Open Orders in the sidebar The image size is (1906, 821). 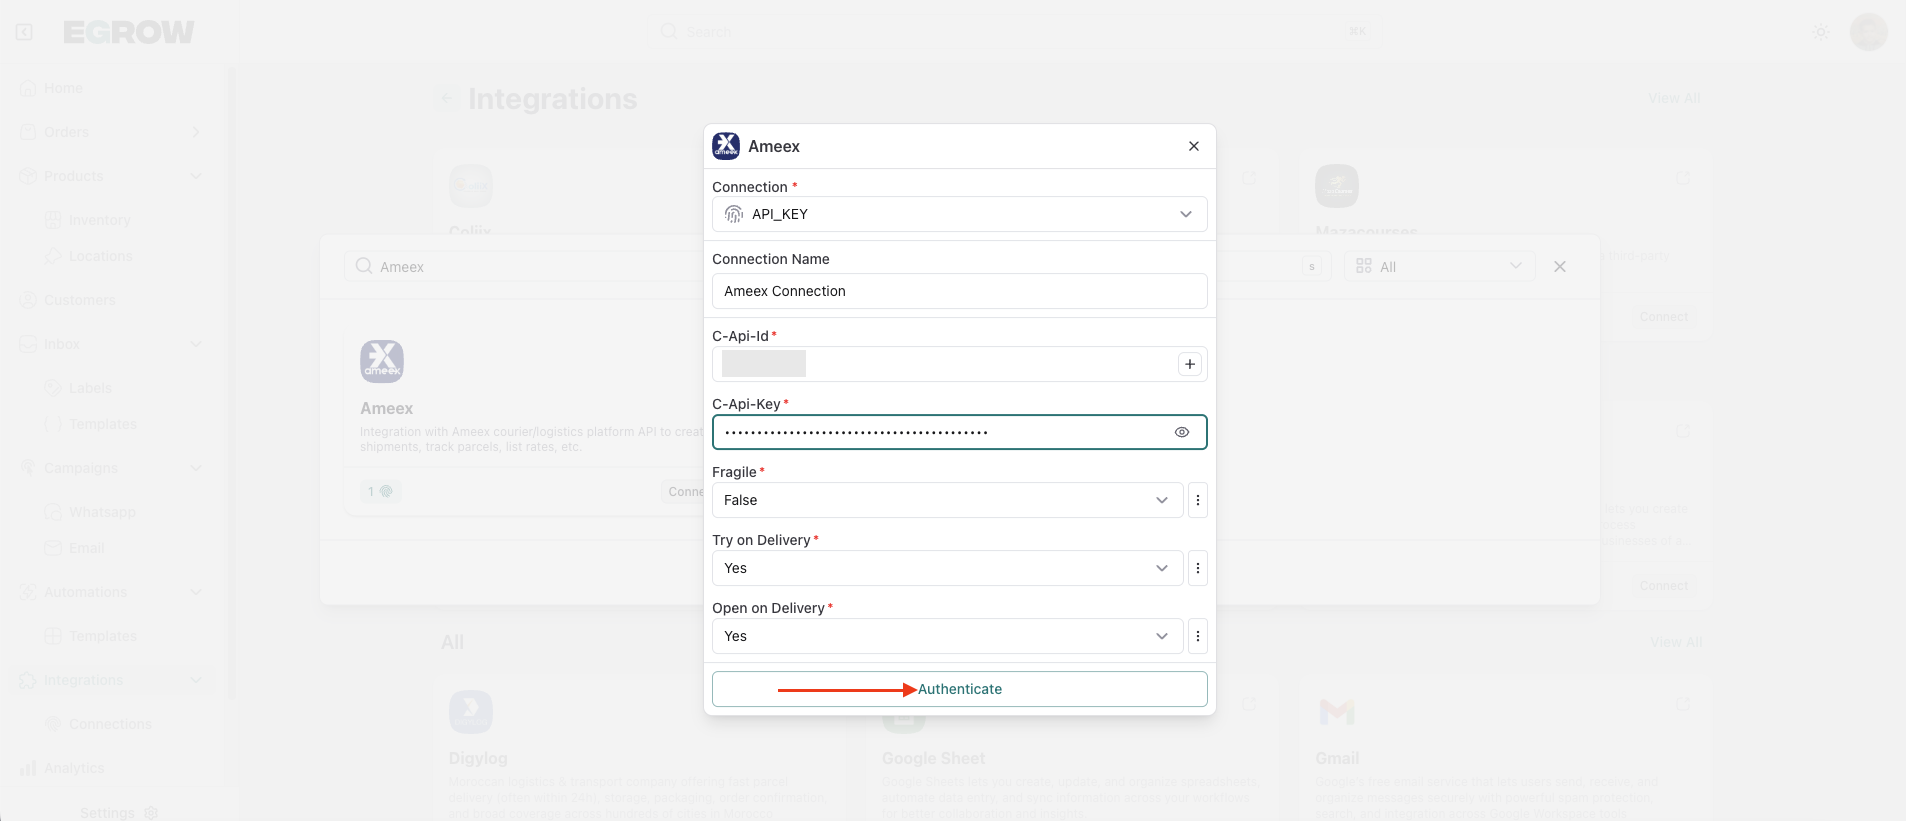pos(66,132)
